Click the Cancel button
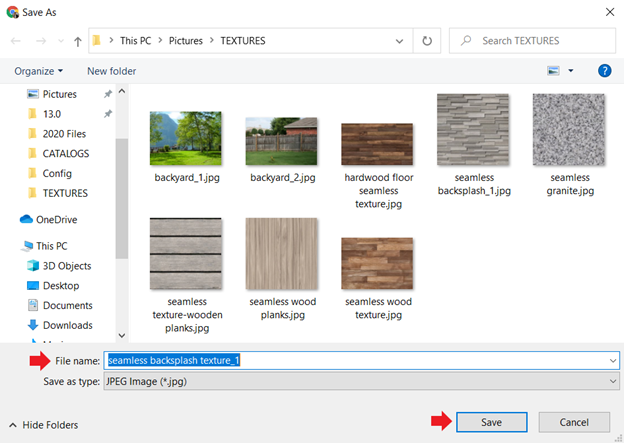The image size is (624, 443). 574,422
